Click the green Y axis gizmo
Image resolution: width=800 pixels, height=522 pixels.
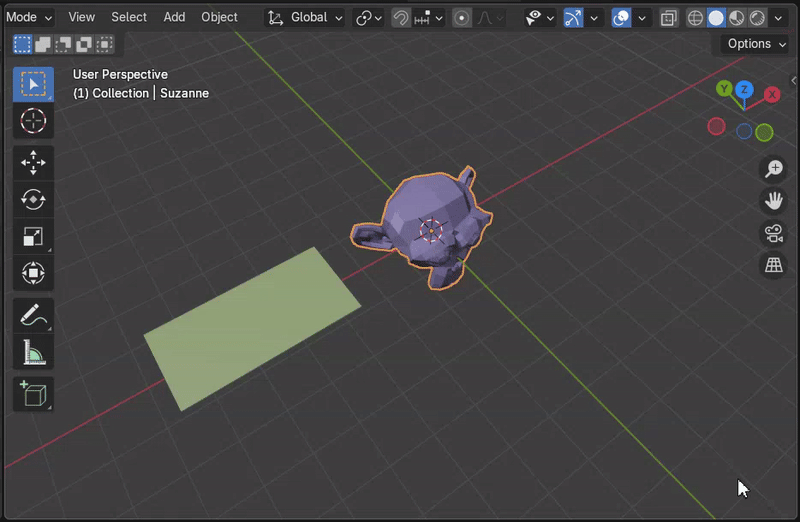click(x=724, y=89)
